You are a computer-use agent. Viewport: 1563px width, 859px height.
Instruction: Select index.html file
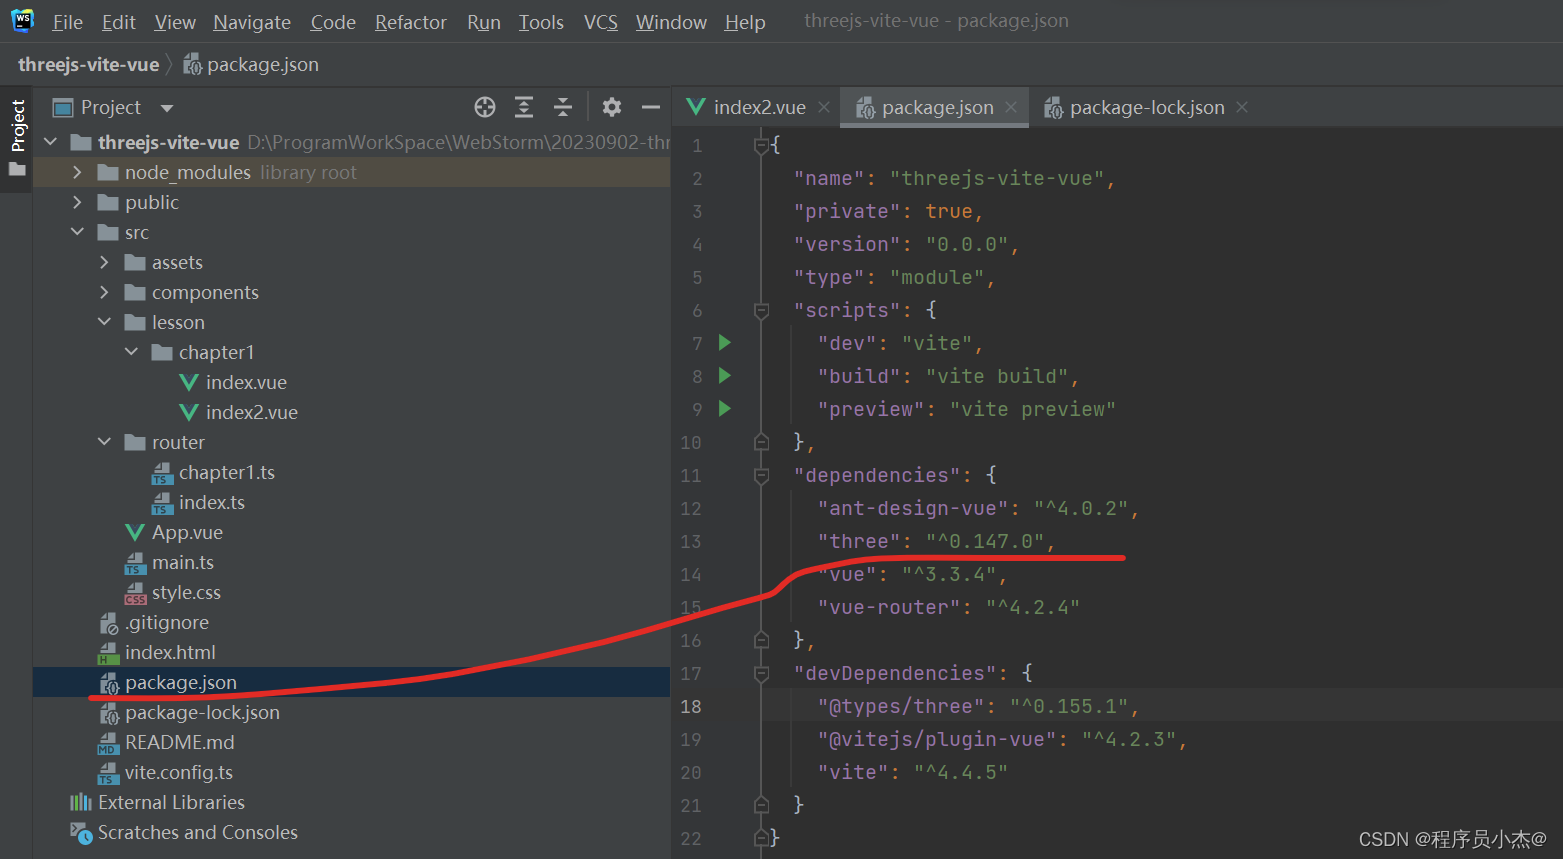tap(170, 652)
